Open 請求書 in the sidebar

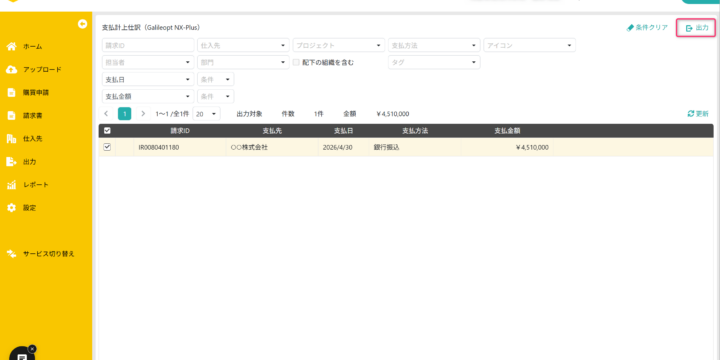tap(33, 116)
